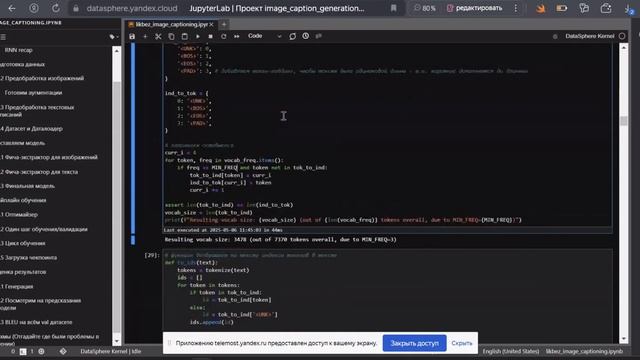This screenshot has width=640, height=360.
Task: Restart the kernel
Action: coord(224,36)
